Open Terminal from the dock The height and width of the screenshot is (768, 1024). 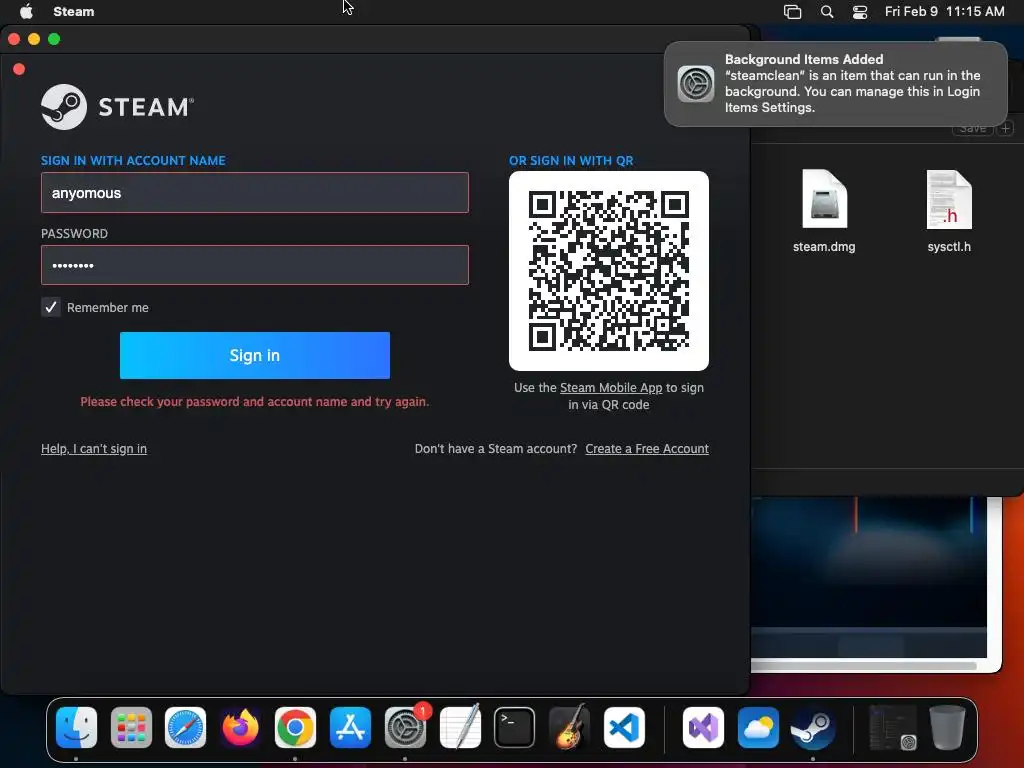(515, 727)
